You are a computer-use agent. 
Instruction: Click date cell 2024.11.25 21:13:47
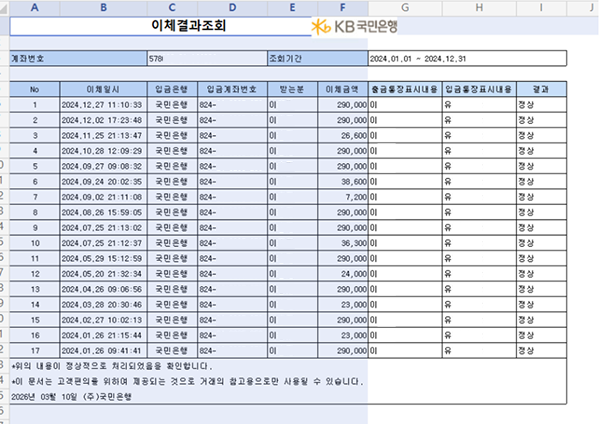coord(103,135)
